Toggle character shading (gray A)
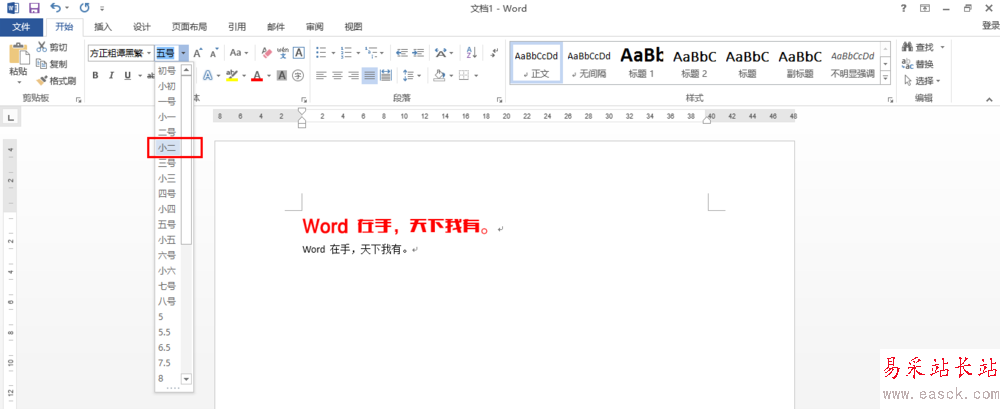Image resolution: width=1000 pixels, height=409 pixels. [282, 75]
